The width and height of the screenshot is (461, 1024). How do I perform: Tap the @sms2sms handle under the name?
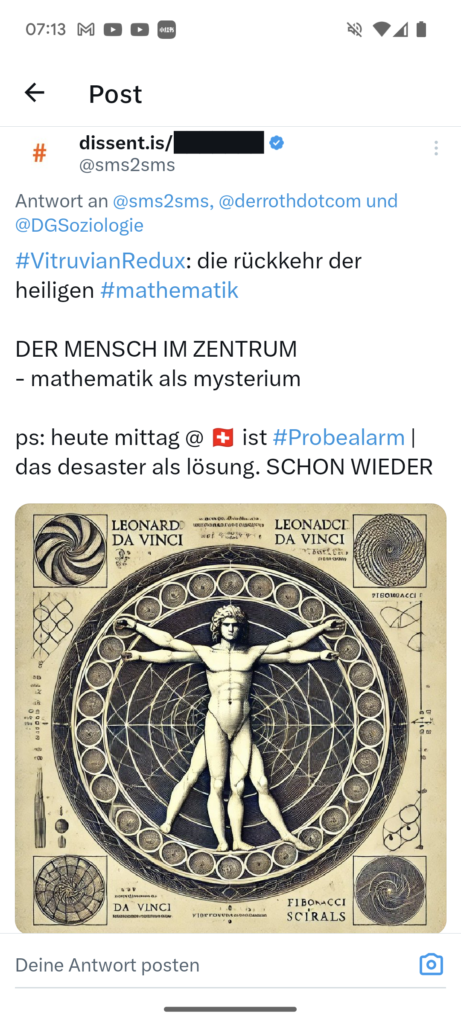[127, 165]
